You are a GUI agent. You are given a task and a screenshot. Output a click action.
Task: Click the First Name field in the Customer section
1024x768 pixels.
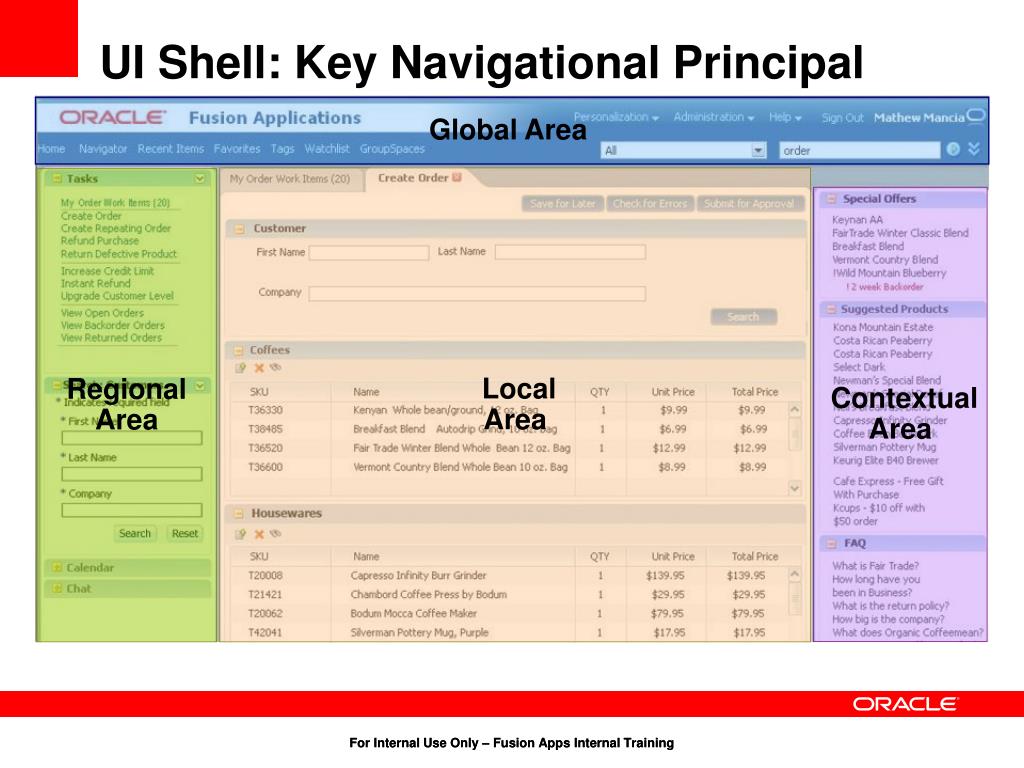(x=369, y=253)
